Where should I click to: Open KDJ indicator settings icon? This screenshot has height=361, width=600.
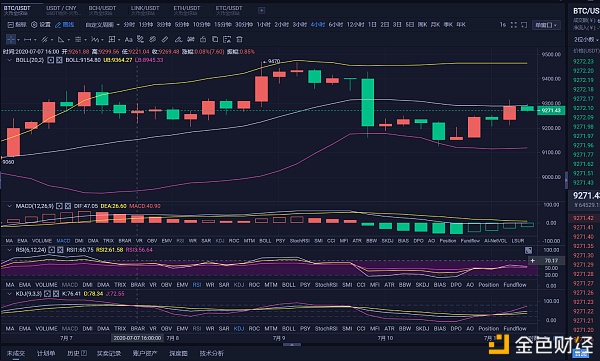pyautogui.click(x=47, y=294)
